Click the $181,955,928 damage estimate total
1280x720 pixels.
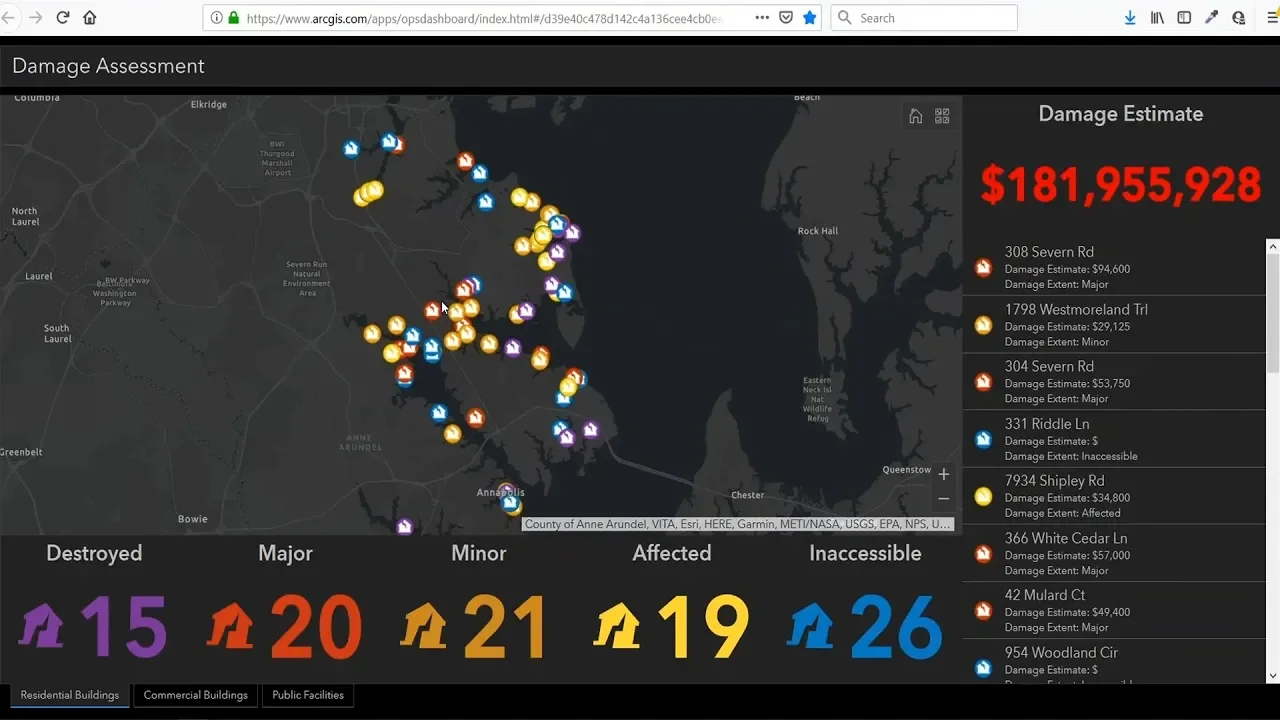[x=1121, y=186]
